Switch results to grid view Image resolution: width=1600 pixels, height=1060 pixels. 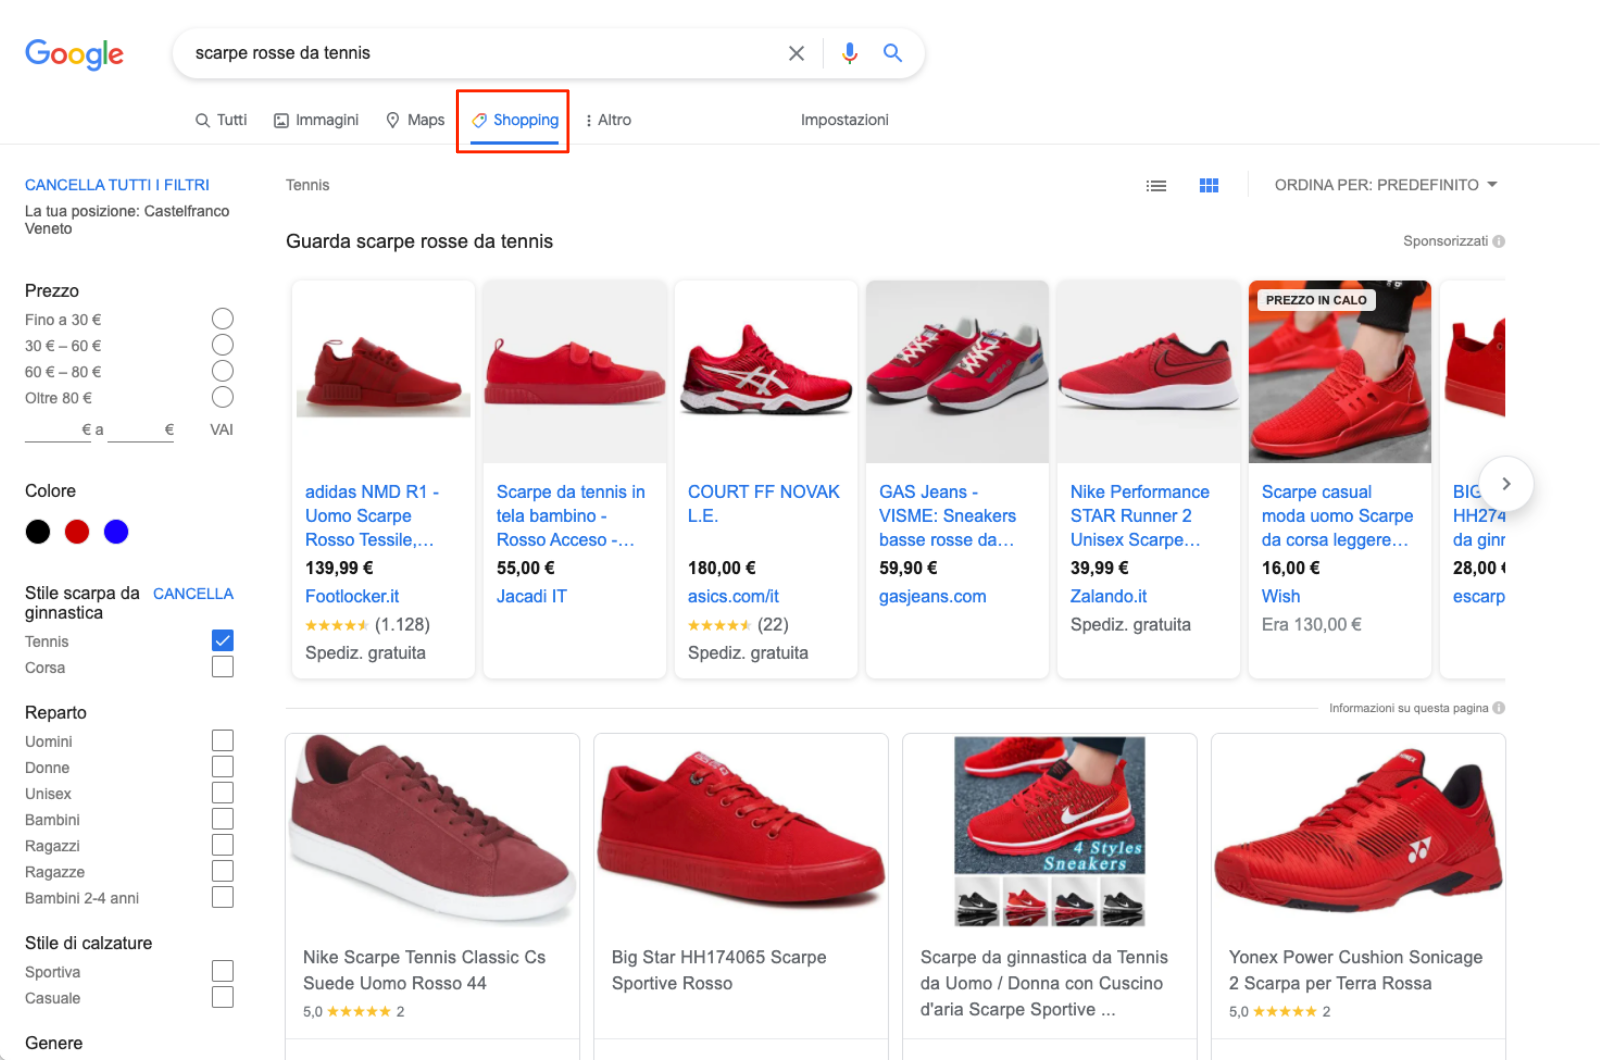tap(1209, 184)
